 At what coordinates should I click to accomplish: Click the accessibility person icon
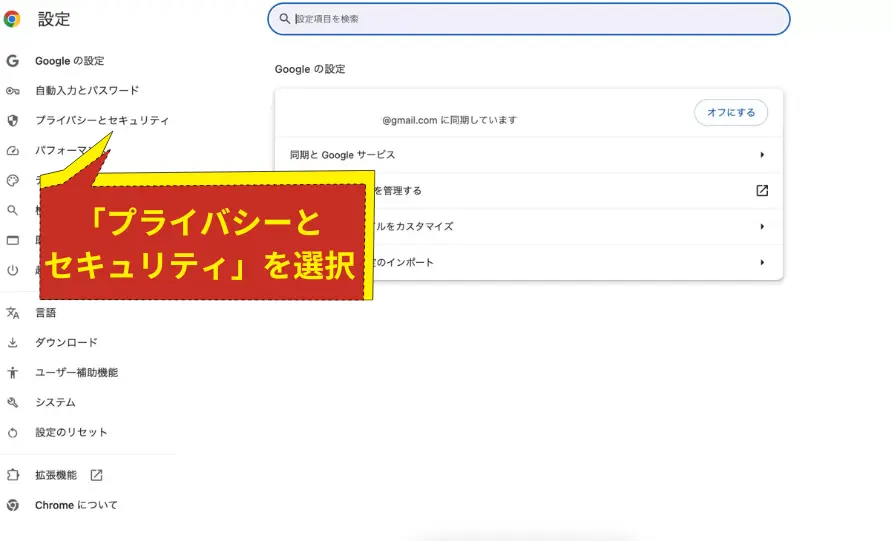pyautogui.click(x=13, y=373)
